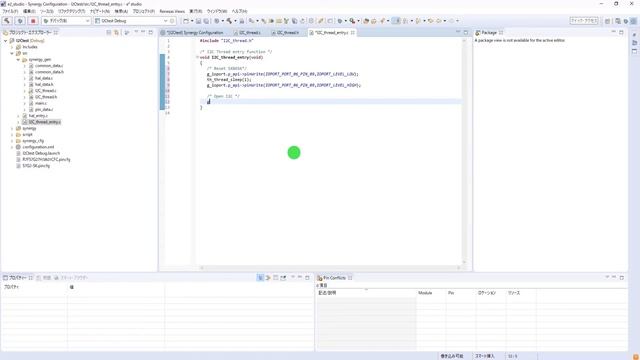Click the Save toolbar icon
640x360 pixels.
(198, 20)
